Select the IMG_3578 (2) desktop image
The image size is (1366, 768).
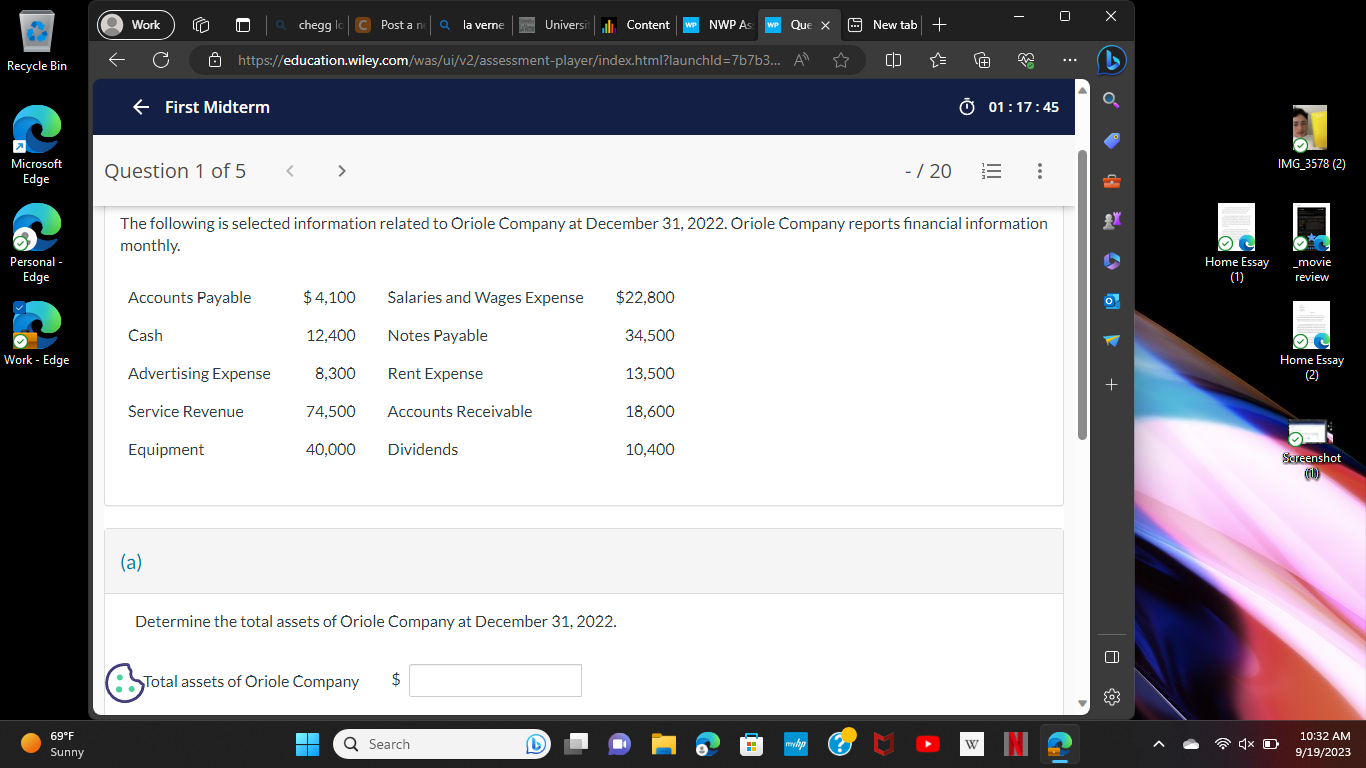tap(1311, 137)
